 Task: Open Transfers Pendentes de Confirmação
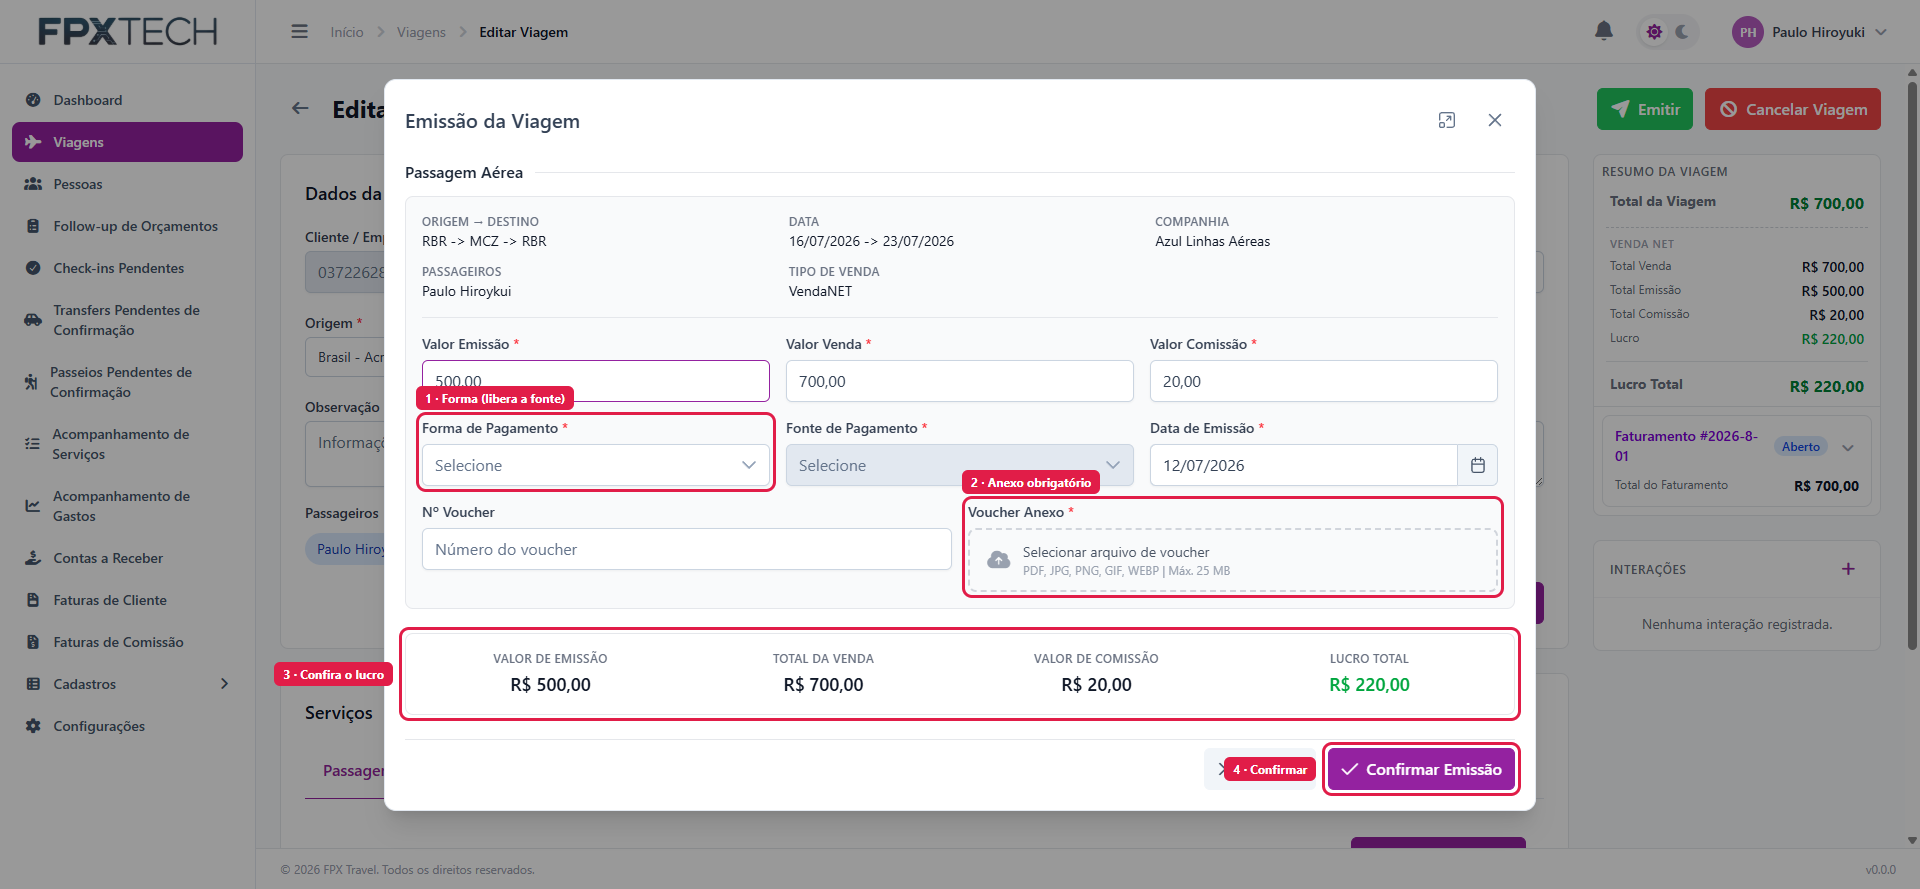click(x=127, y=320)
